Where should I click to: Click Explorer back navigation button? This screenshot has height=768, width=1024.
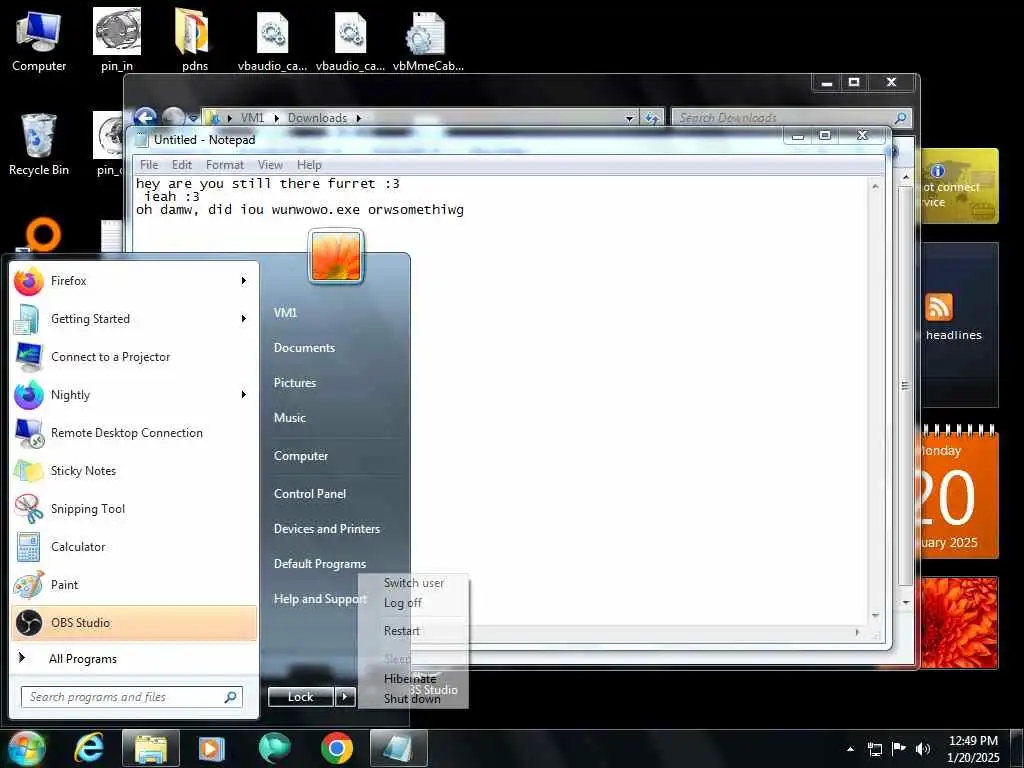(145, 118)
